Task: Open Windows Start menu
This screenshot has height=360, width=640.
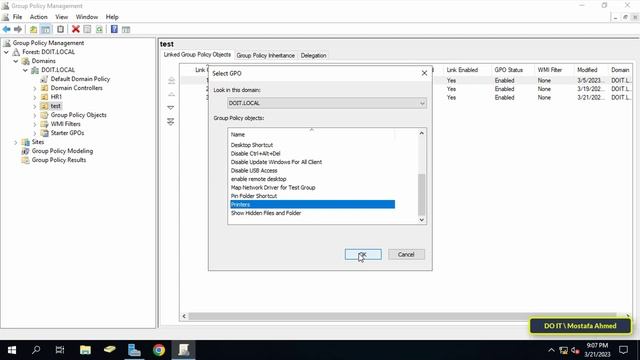Action: pos(12,350)
